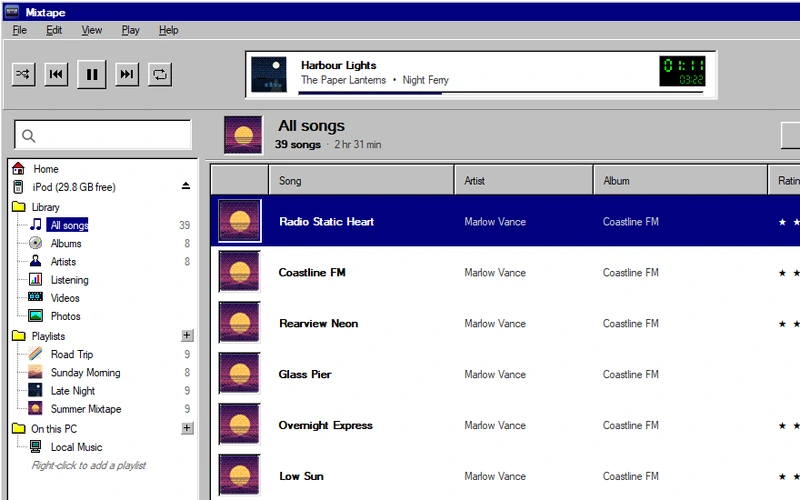This screenshot has width=800, height=500.
Task: Click the picture Photos icon
Action: coord(36,316)
